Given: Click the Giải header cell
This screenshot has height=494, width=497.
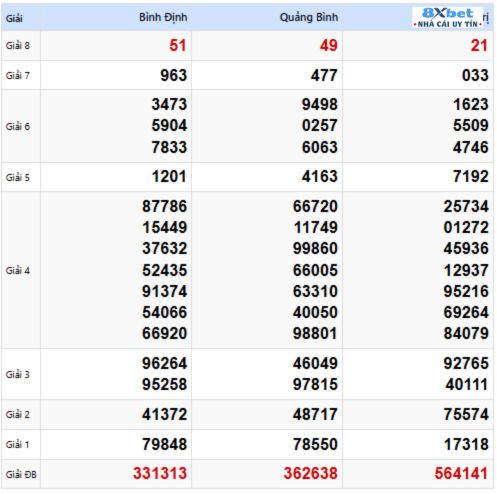Looking at the screenshot, I should click(14, 18).
